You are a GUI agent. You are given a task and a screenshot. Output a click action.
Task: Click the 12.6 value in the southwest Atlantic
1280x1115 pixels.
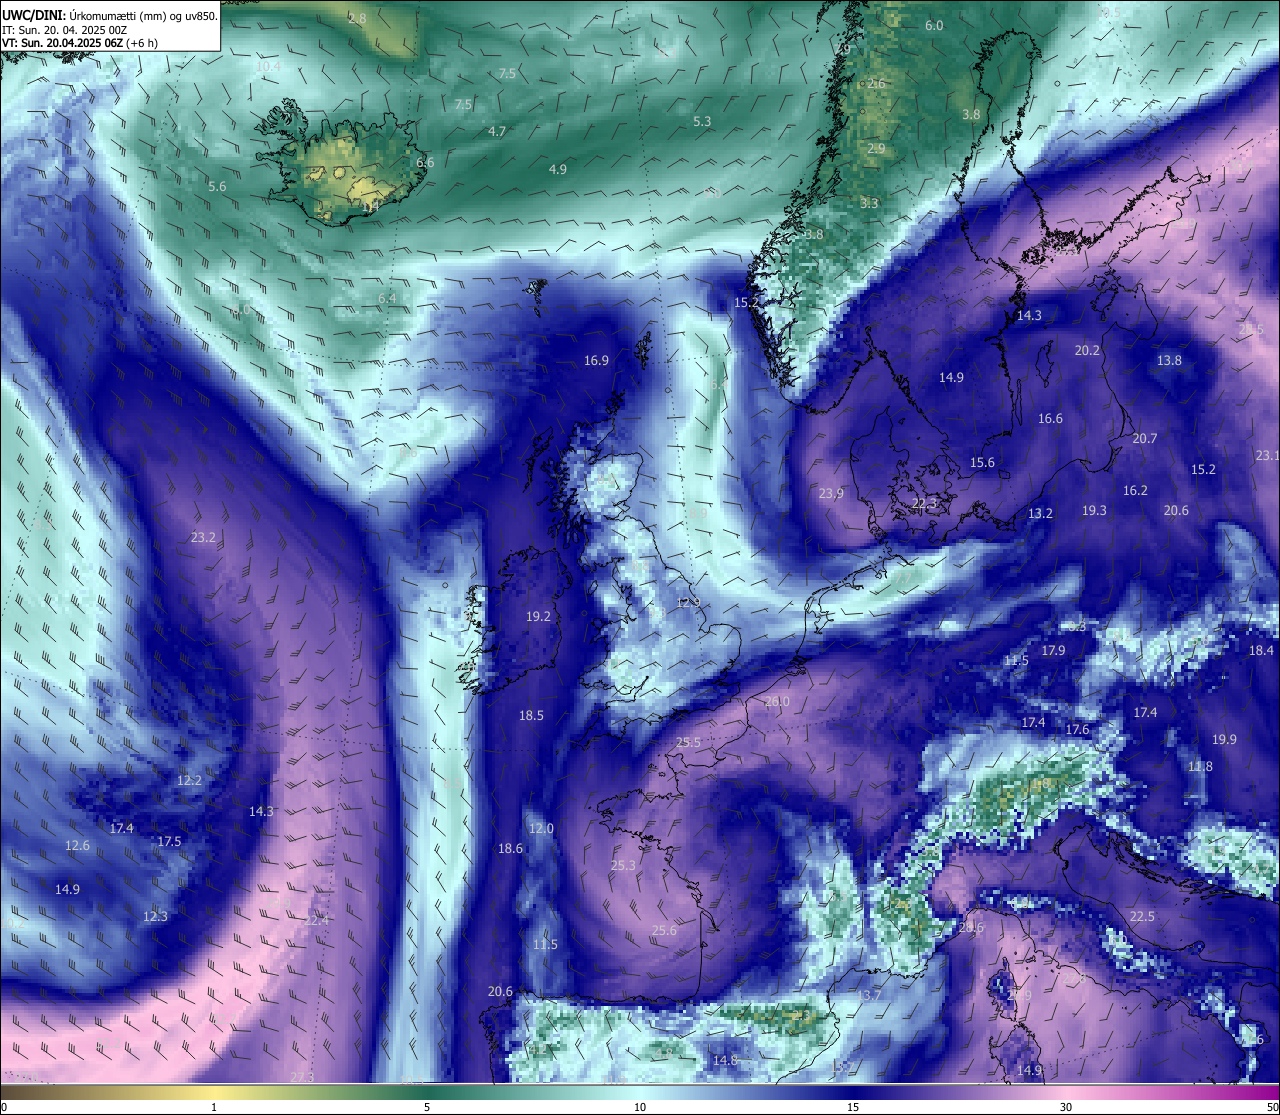point(77,845)
